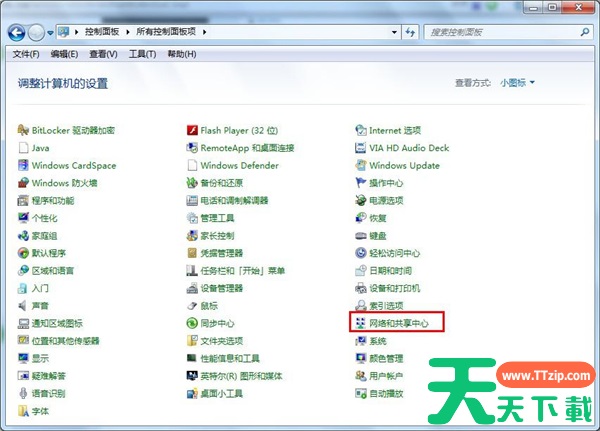Open the 同步中心 green sync icon

tap(192, 323)
